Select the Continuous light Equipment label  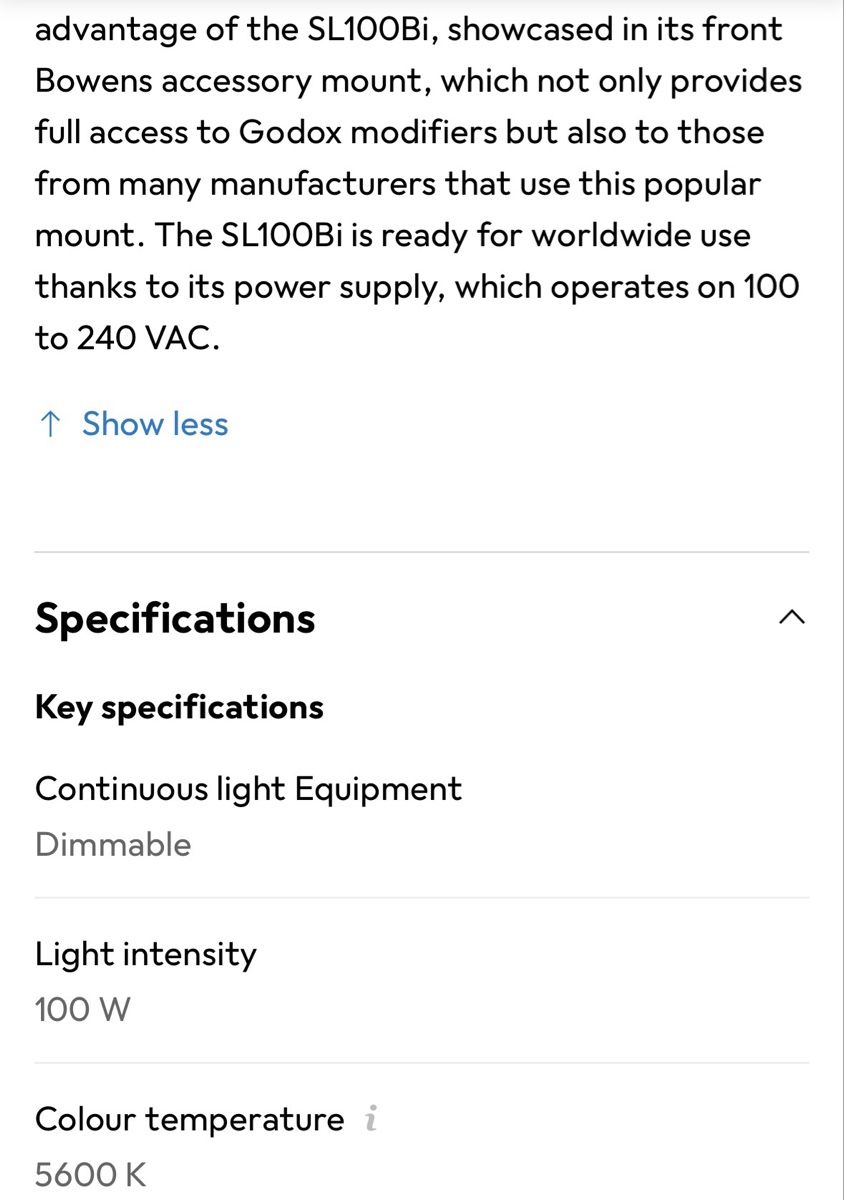(248, 789)
